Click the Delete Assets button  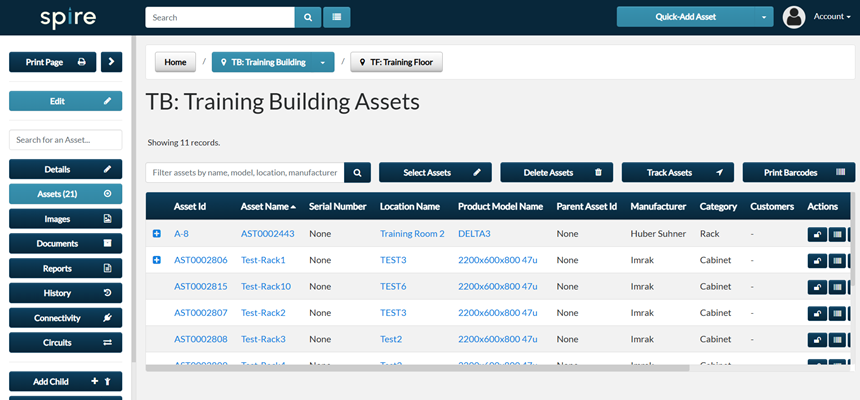pos(555,172)
